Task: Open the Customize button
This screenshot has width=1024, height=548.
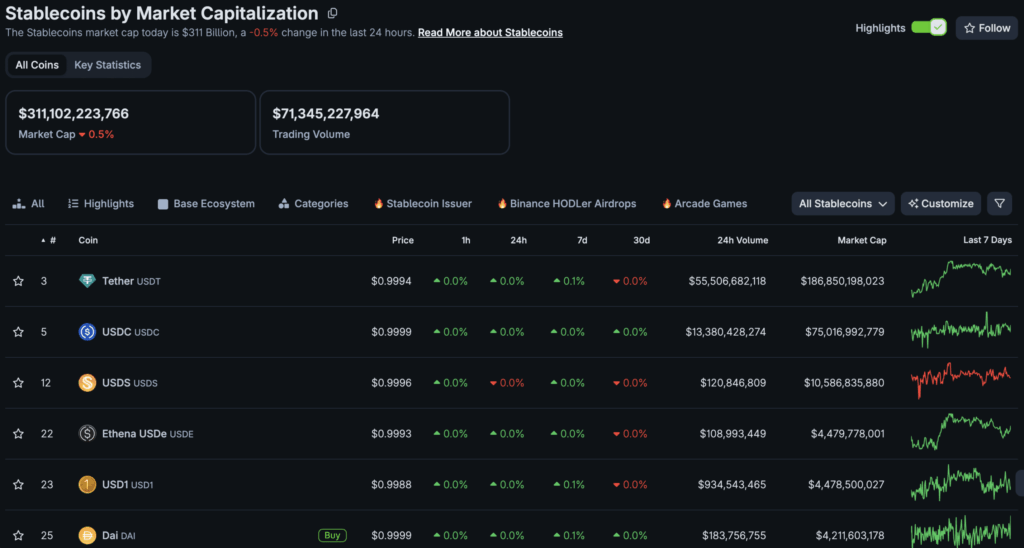Action: (x=941, y=204)
